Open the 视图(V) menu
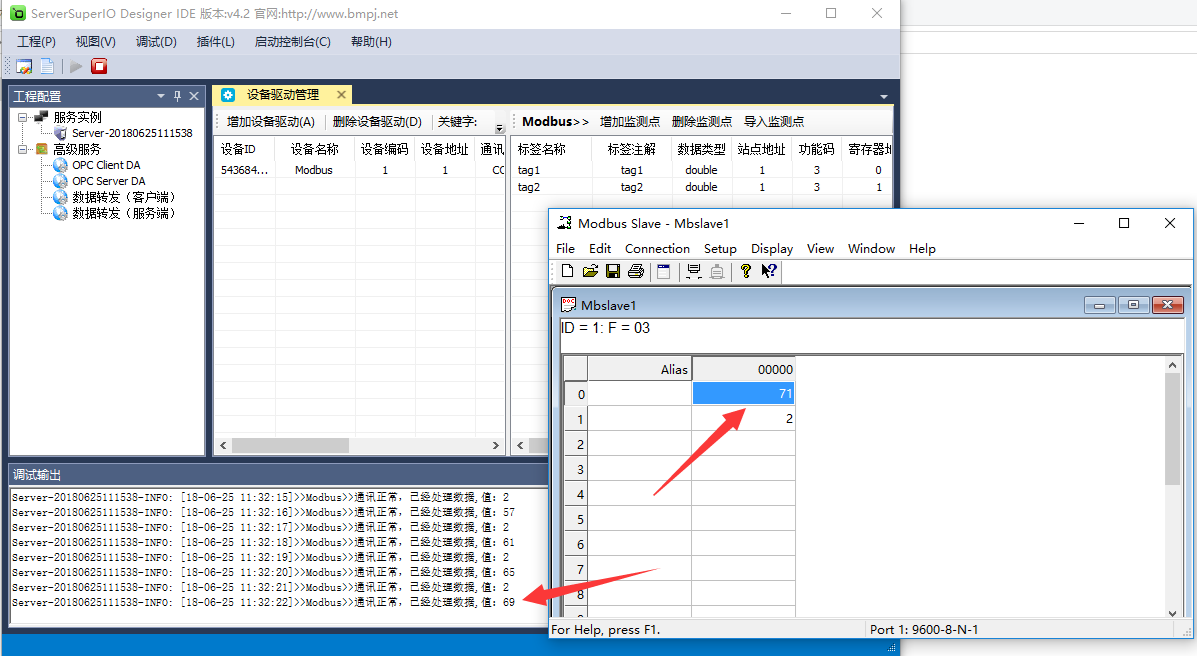Viewport: 1197px width, 656px height. 95,42
